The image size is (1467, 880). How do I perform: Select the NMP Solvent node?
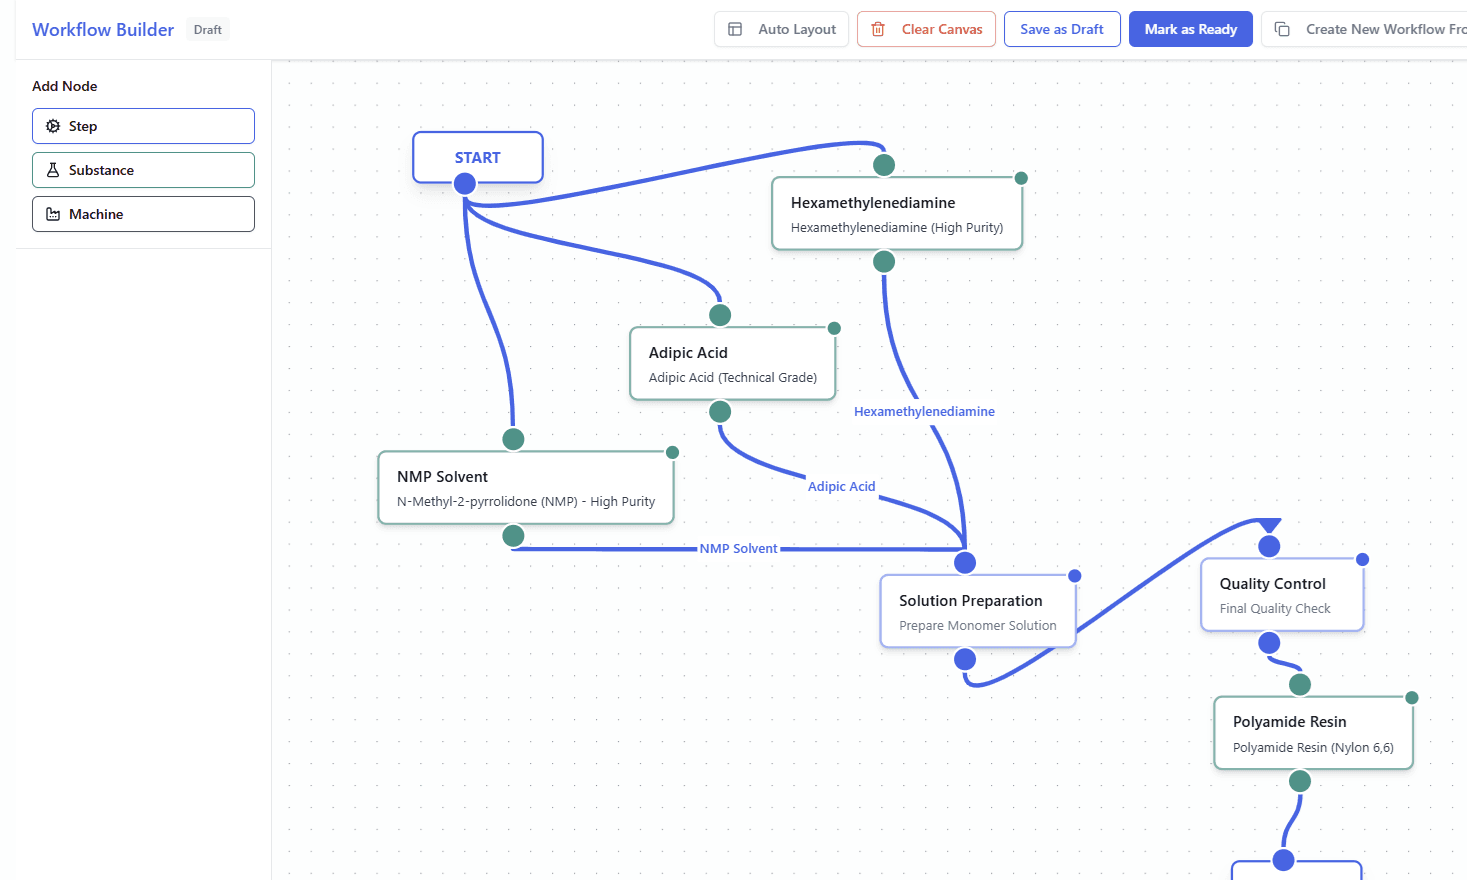525,487
